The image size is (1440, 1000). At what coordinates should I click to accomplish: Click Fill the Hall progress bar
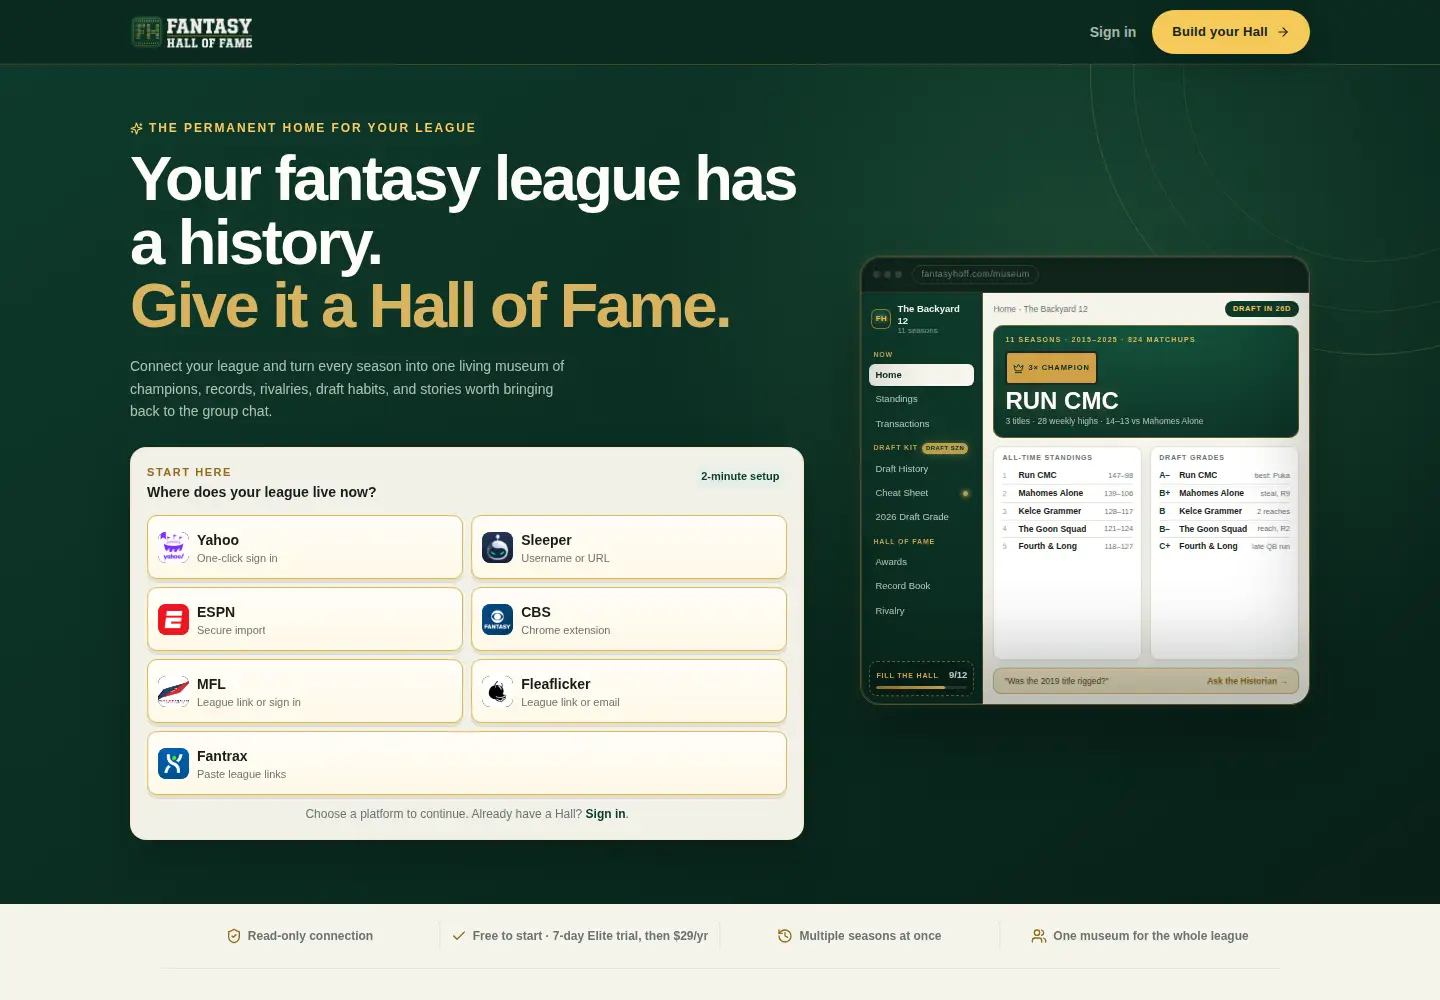(921, 688)
